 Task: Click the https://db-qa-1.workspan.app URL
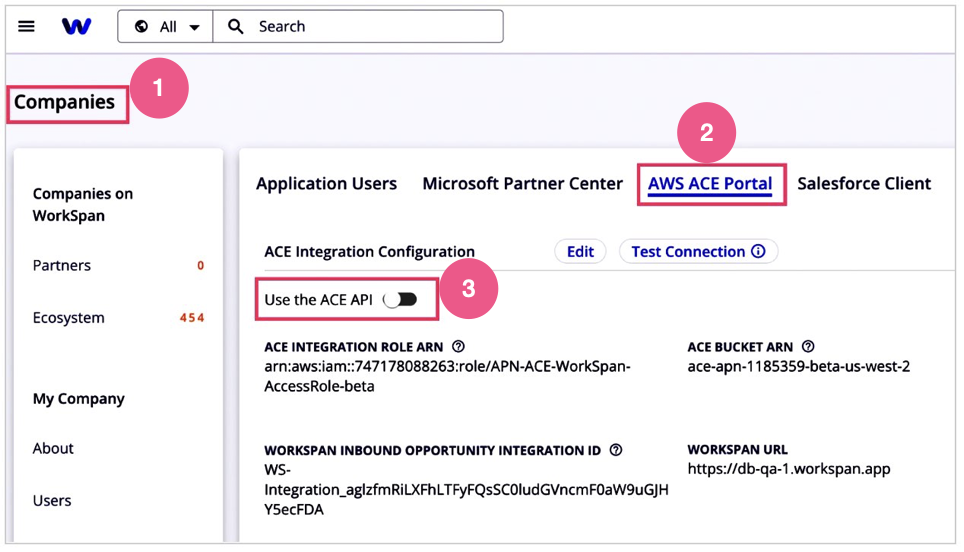789,469
